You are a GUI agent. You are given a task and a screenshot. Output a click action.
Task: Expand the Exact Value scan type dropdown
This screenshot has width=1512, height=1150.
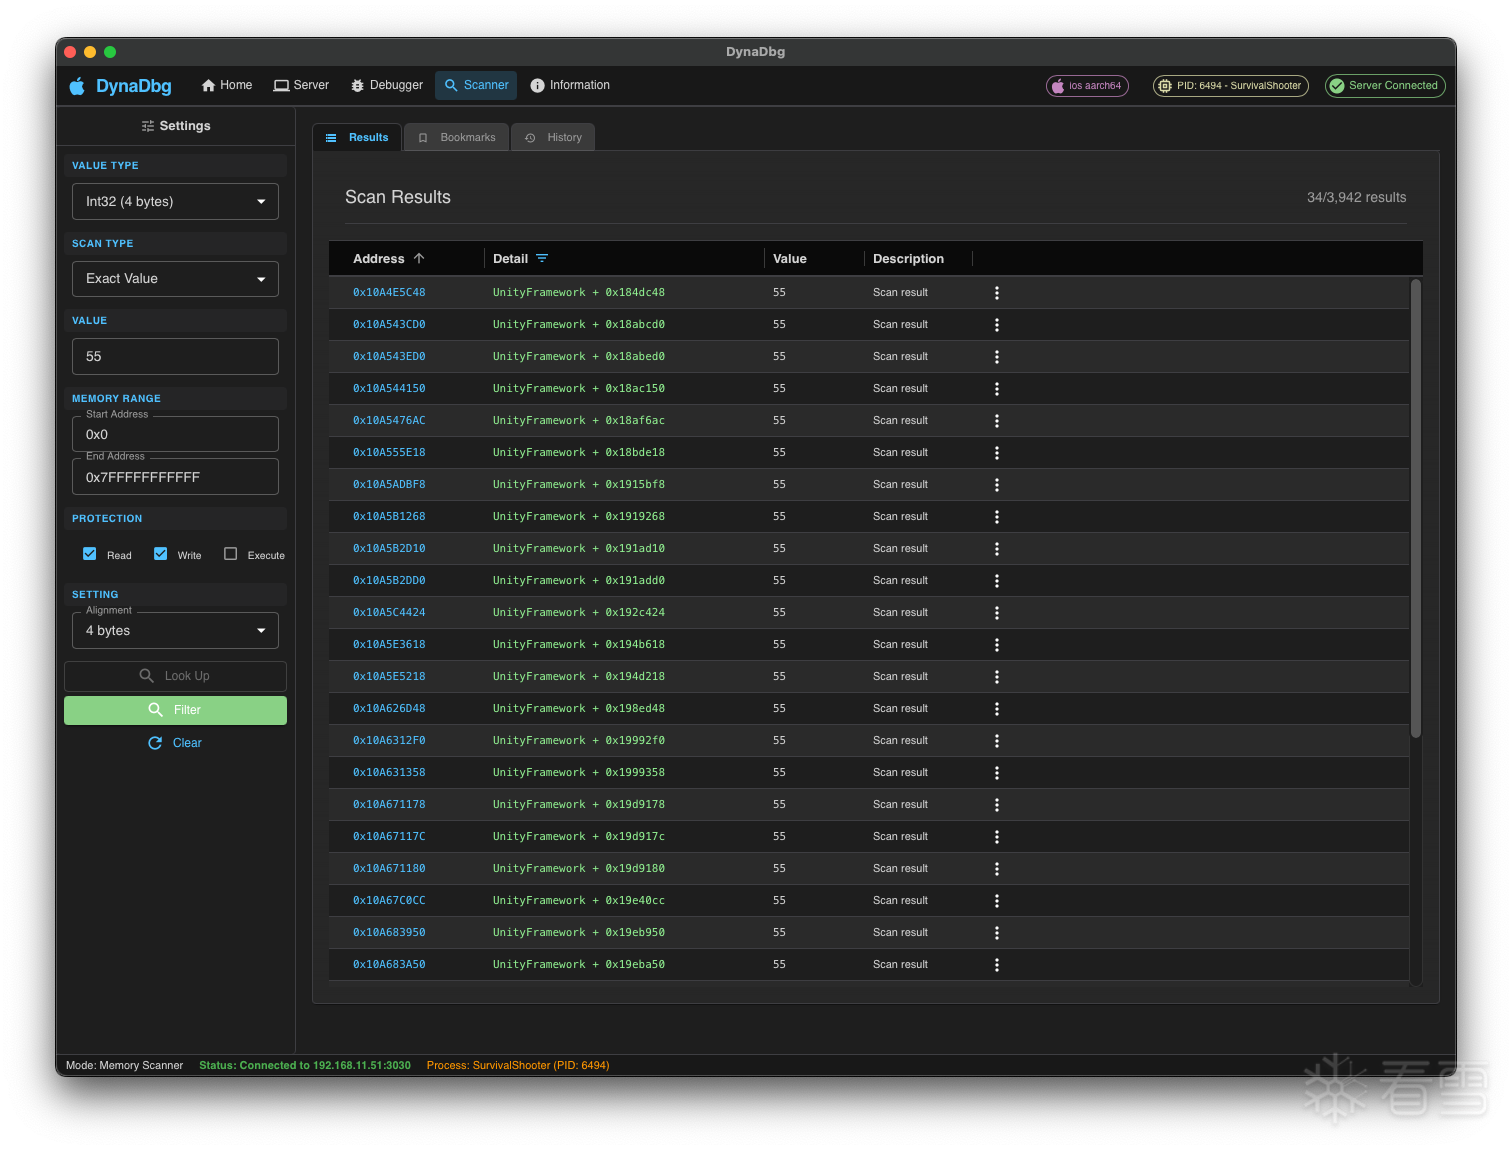[x=175, y=279]
